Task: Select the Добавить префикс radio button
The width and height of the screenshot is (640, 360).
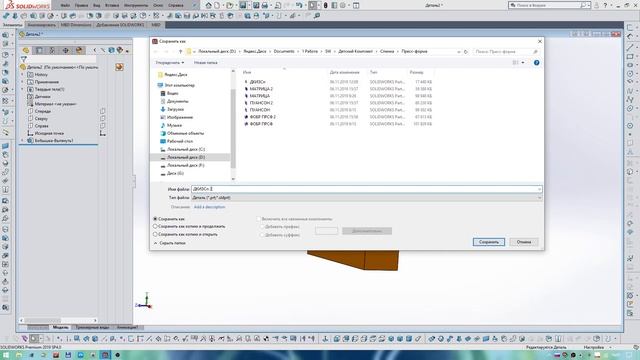Action: 262,227
